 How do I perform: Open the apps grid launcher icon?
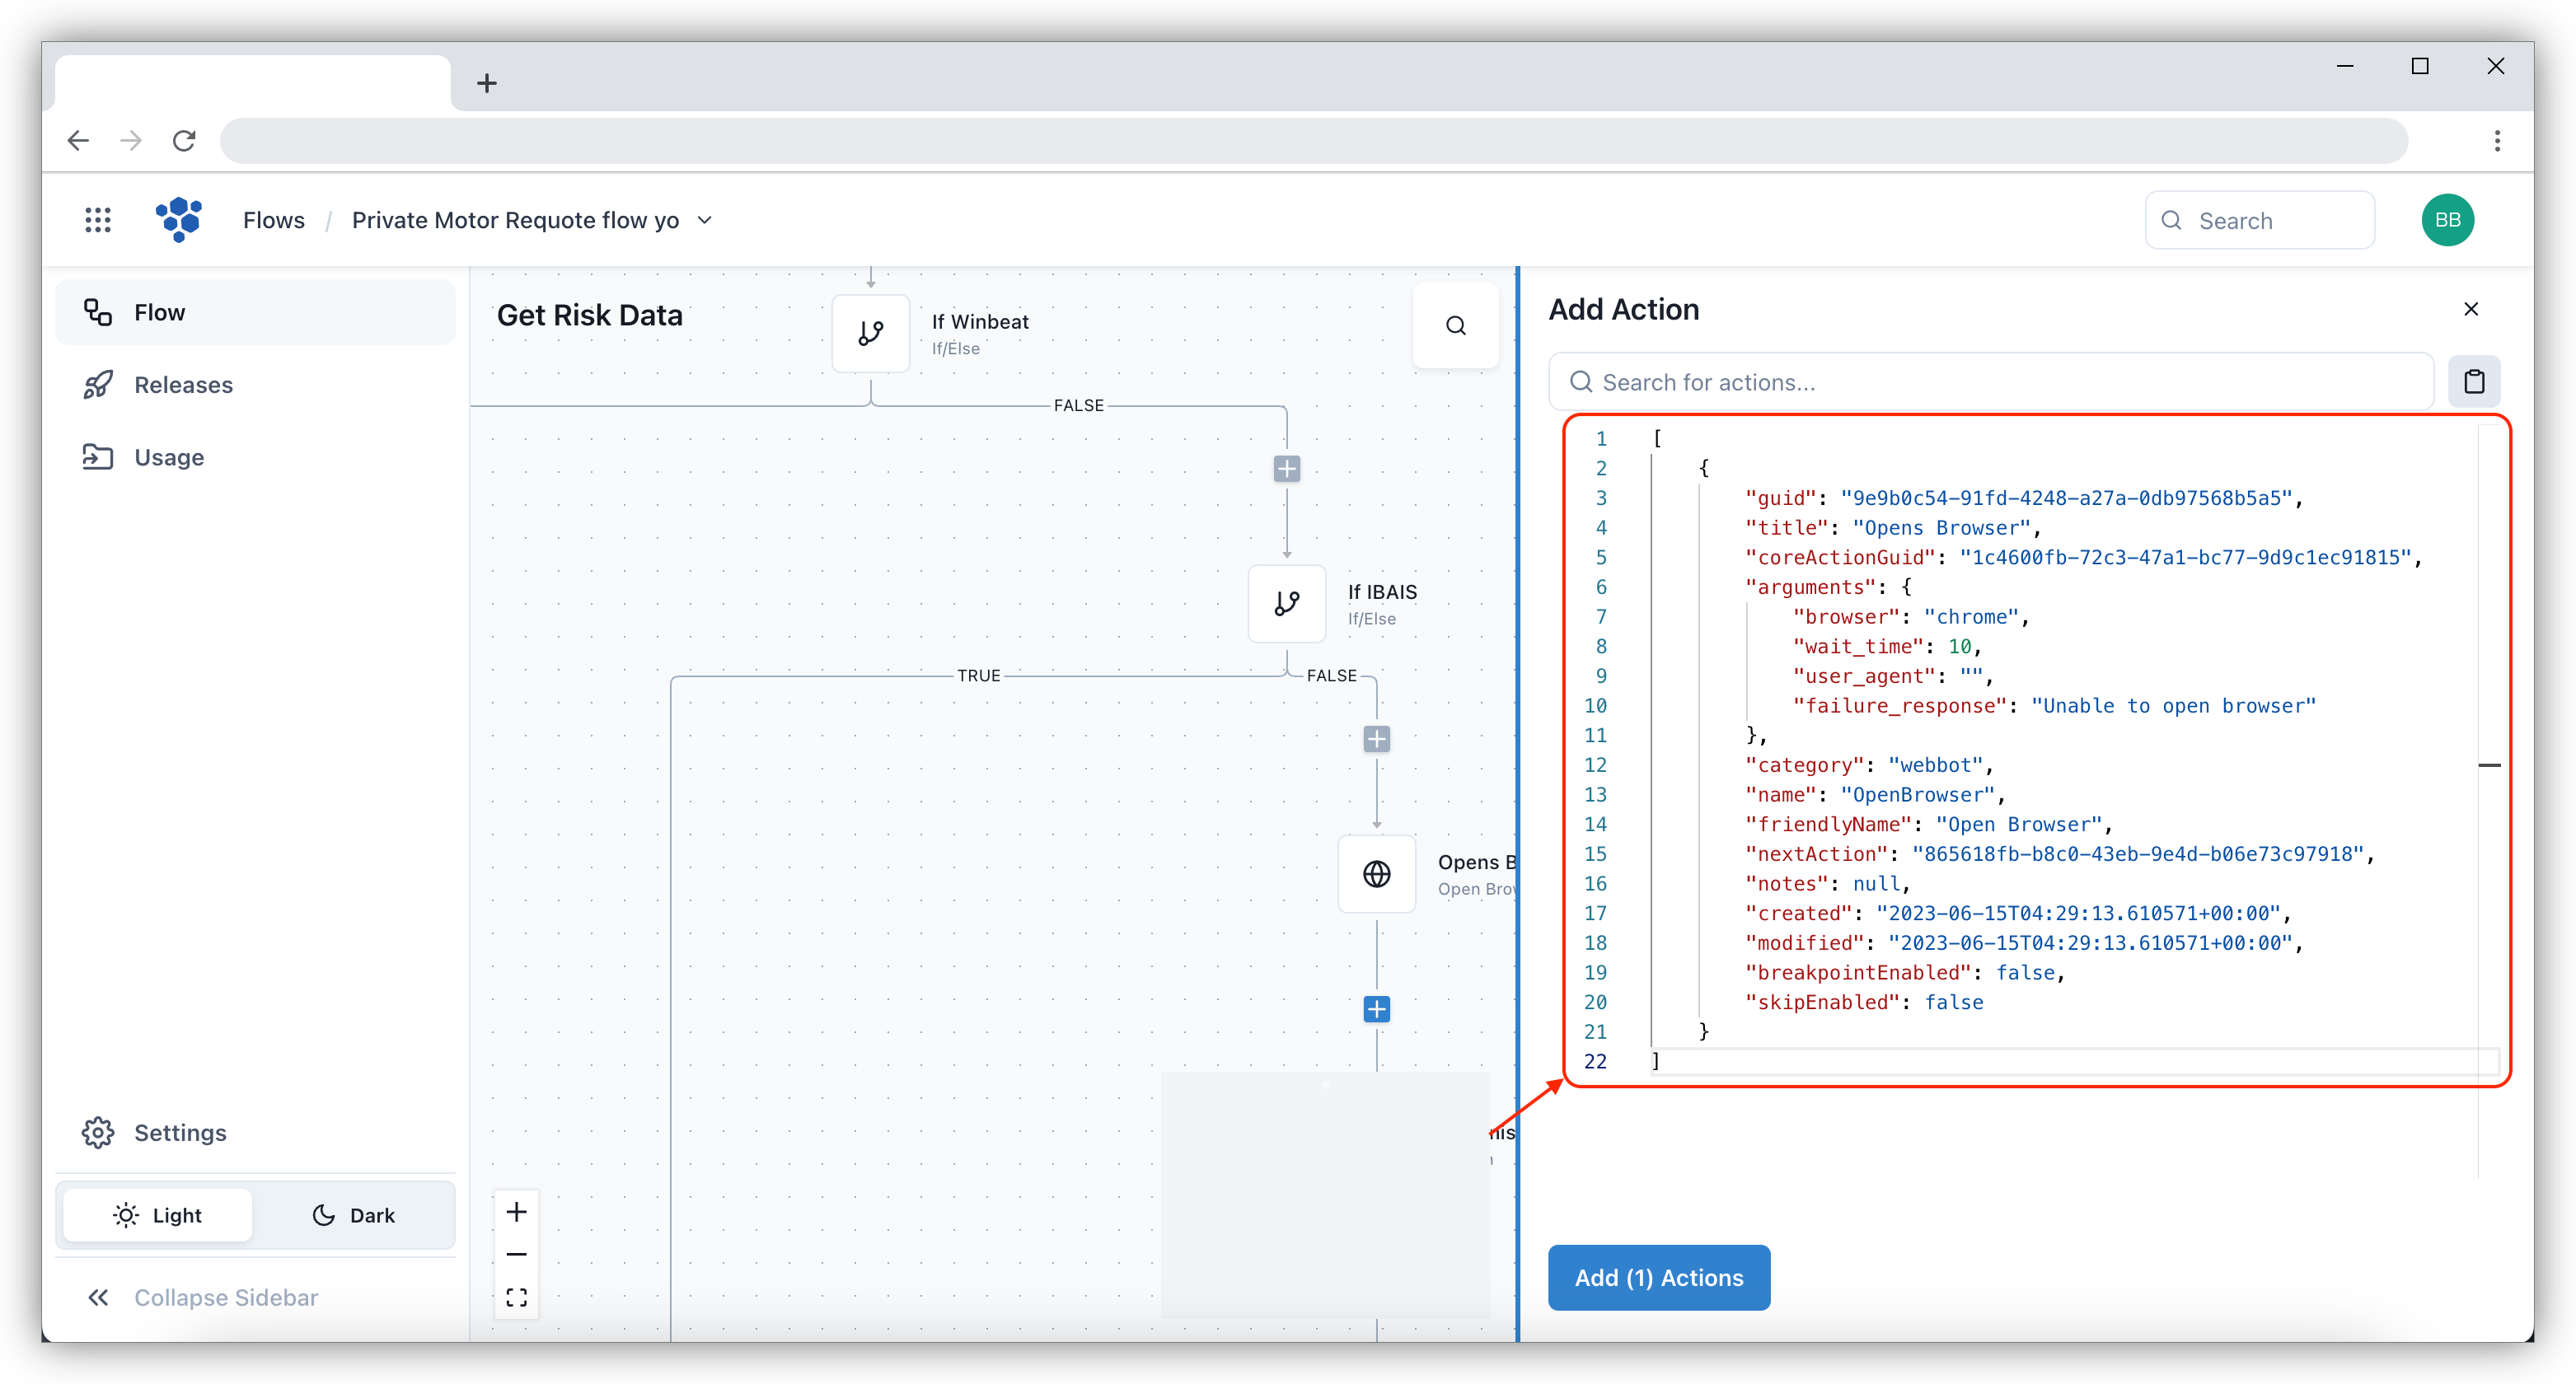coord(97,220)
